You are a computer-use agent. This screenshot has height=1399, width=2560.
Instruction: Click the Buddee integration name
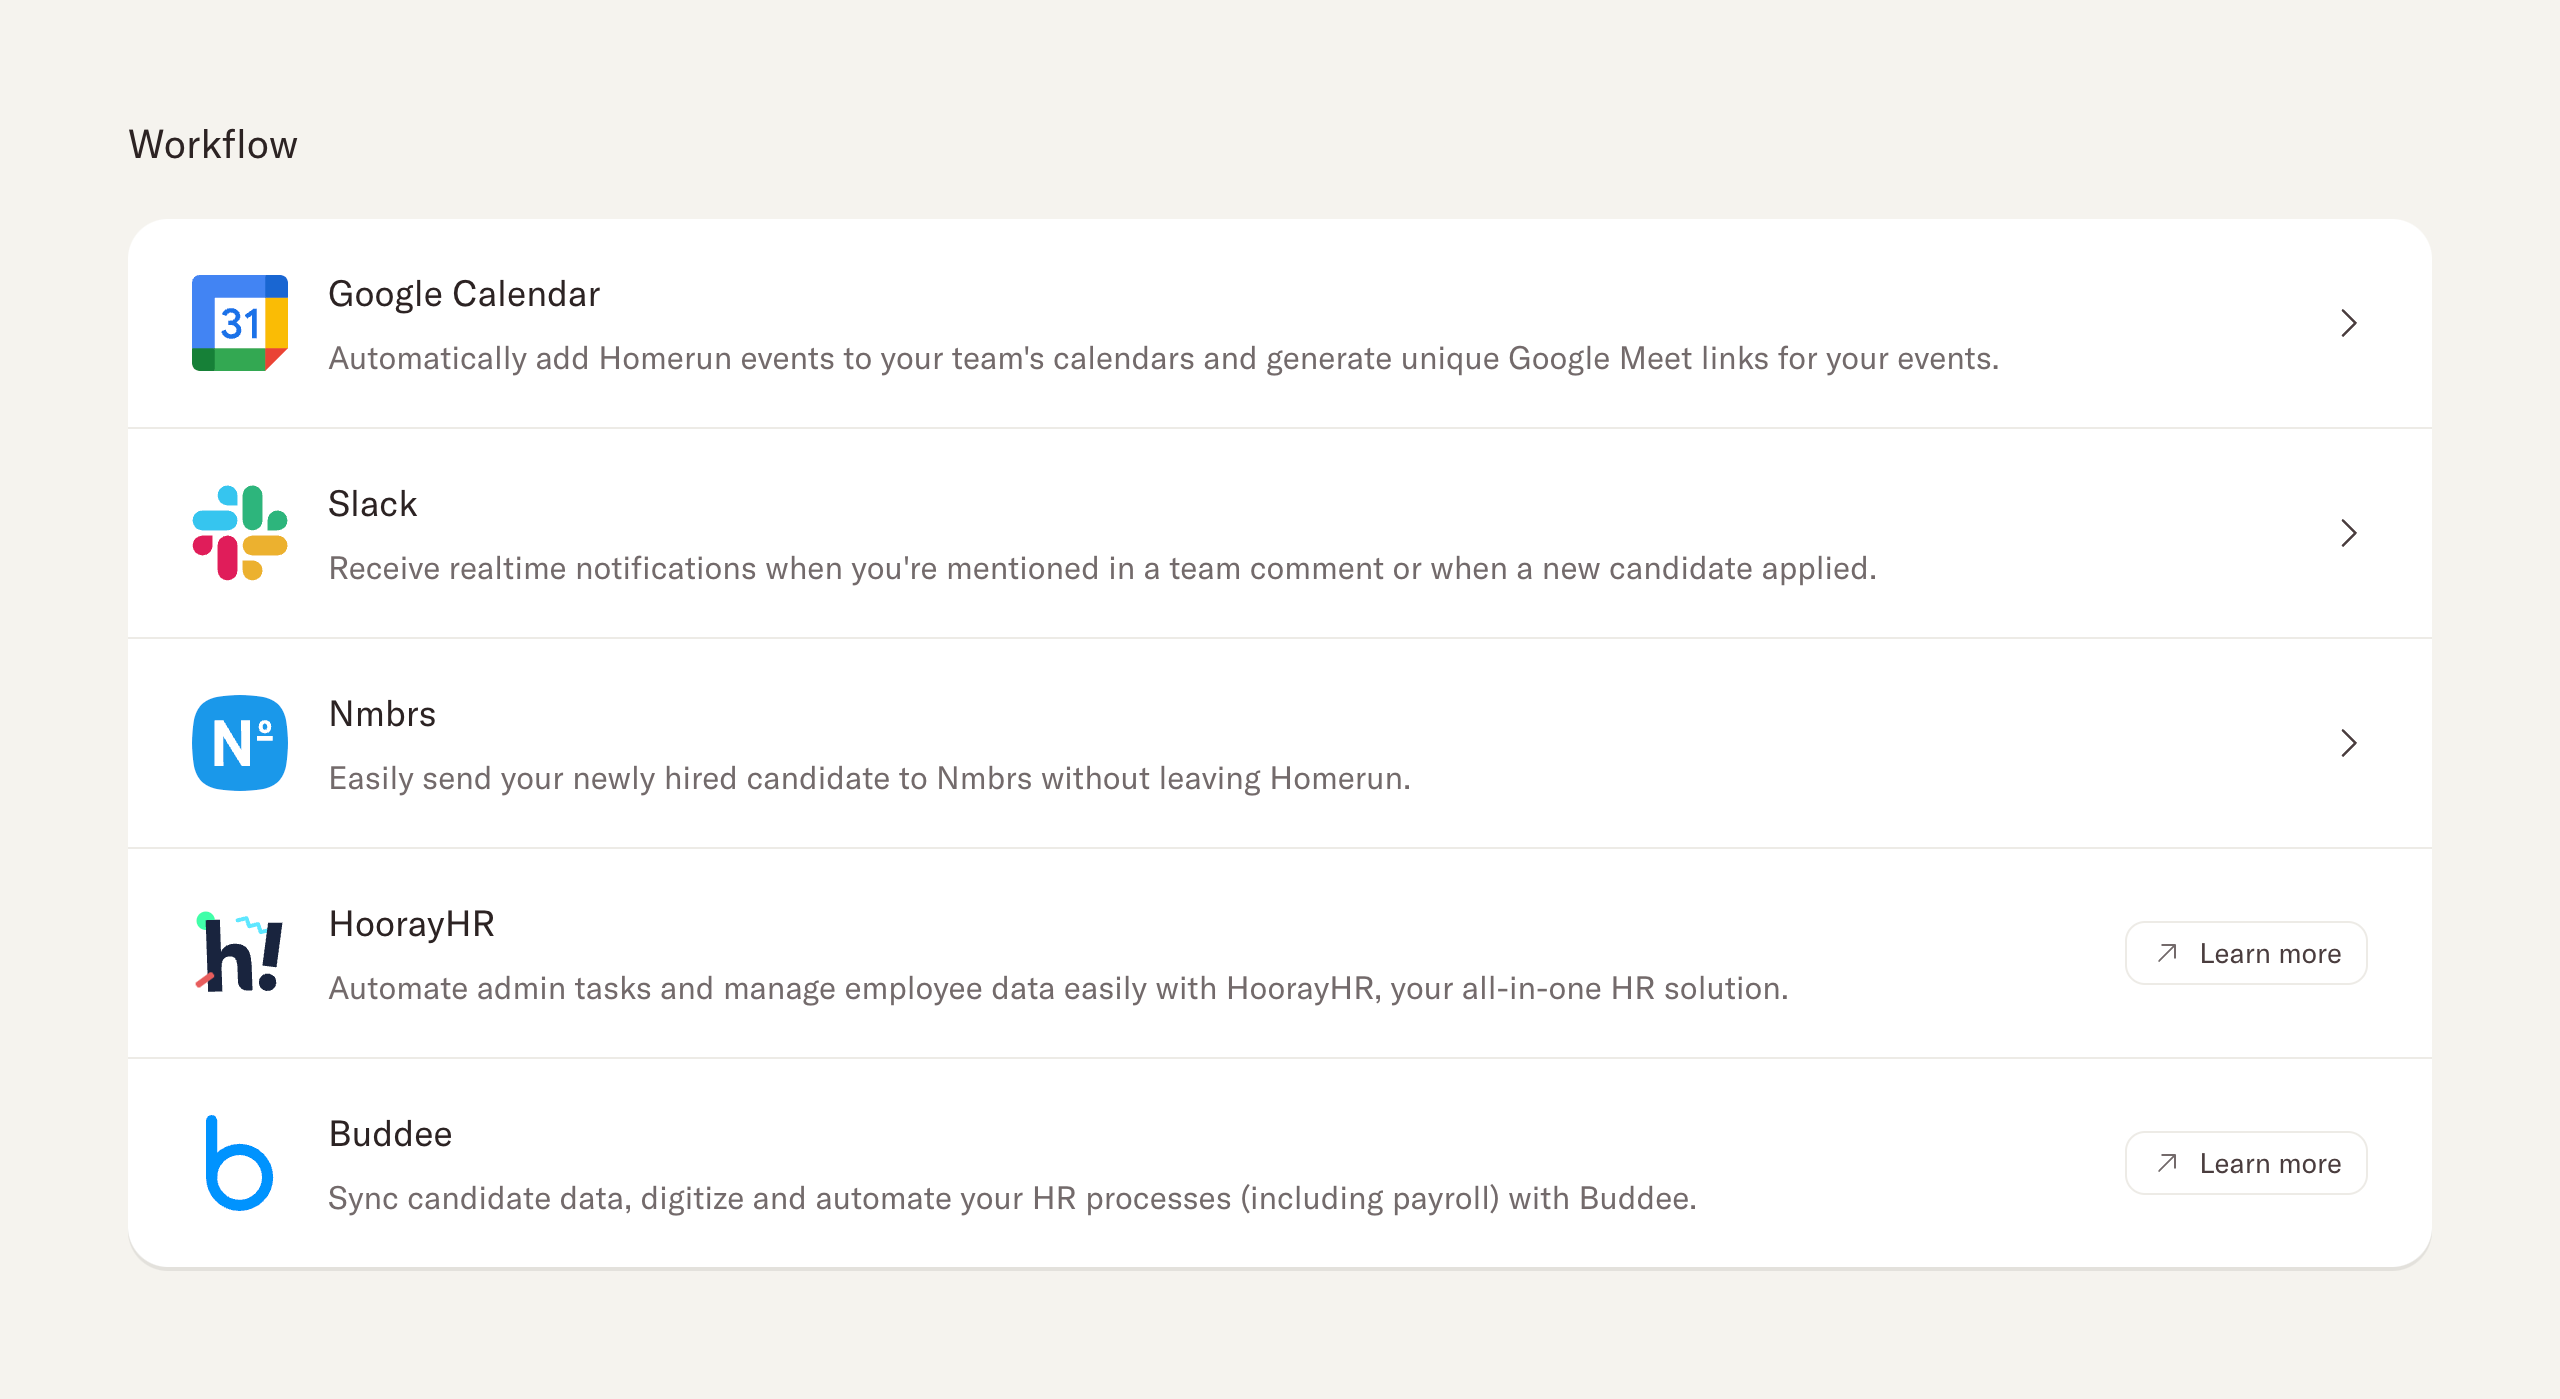tap(390, 1134)
